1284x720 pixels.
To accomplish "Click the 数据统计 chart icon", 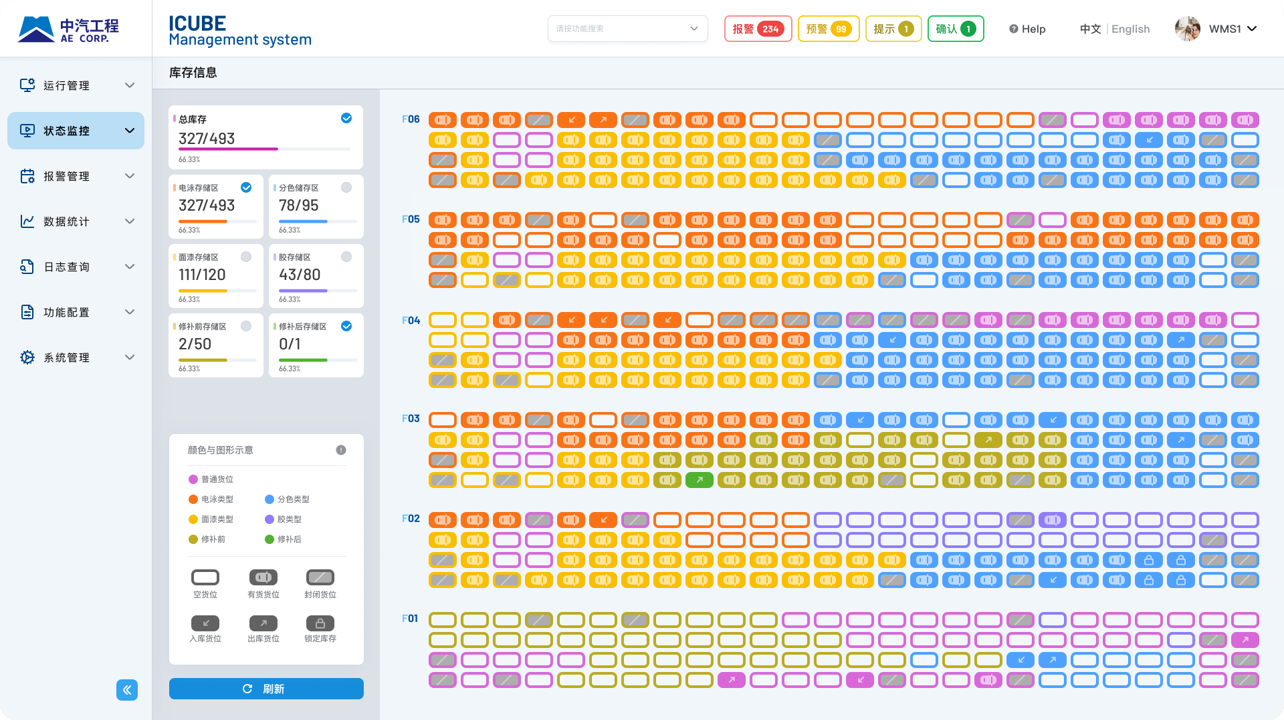I will [27, 221].
